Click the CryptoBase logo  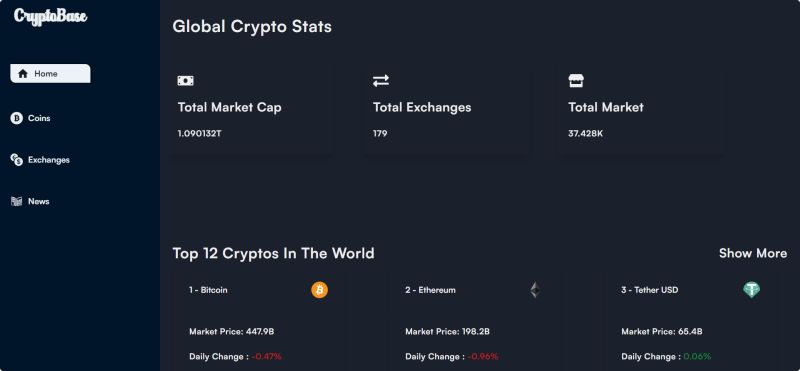click(51, 16)
